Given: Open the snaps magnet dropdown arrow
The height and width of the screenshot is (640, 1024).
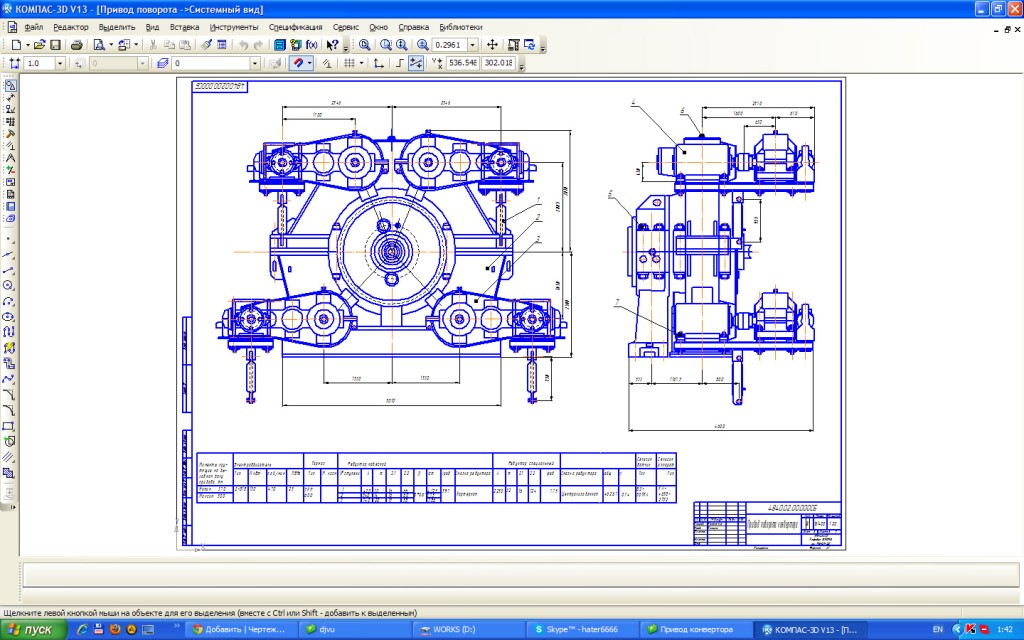Looking at the screenshot, I should coord(309,63).
